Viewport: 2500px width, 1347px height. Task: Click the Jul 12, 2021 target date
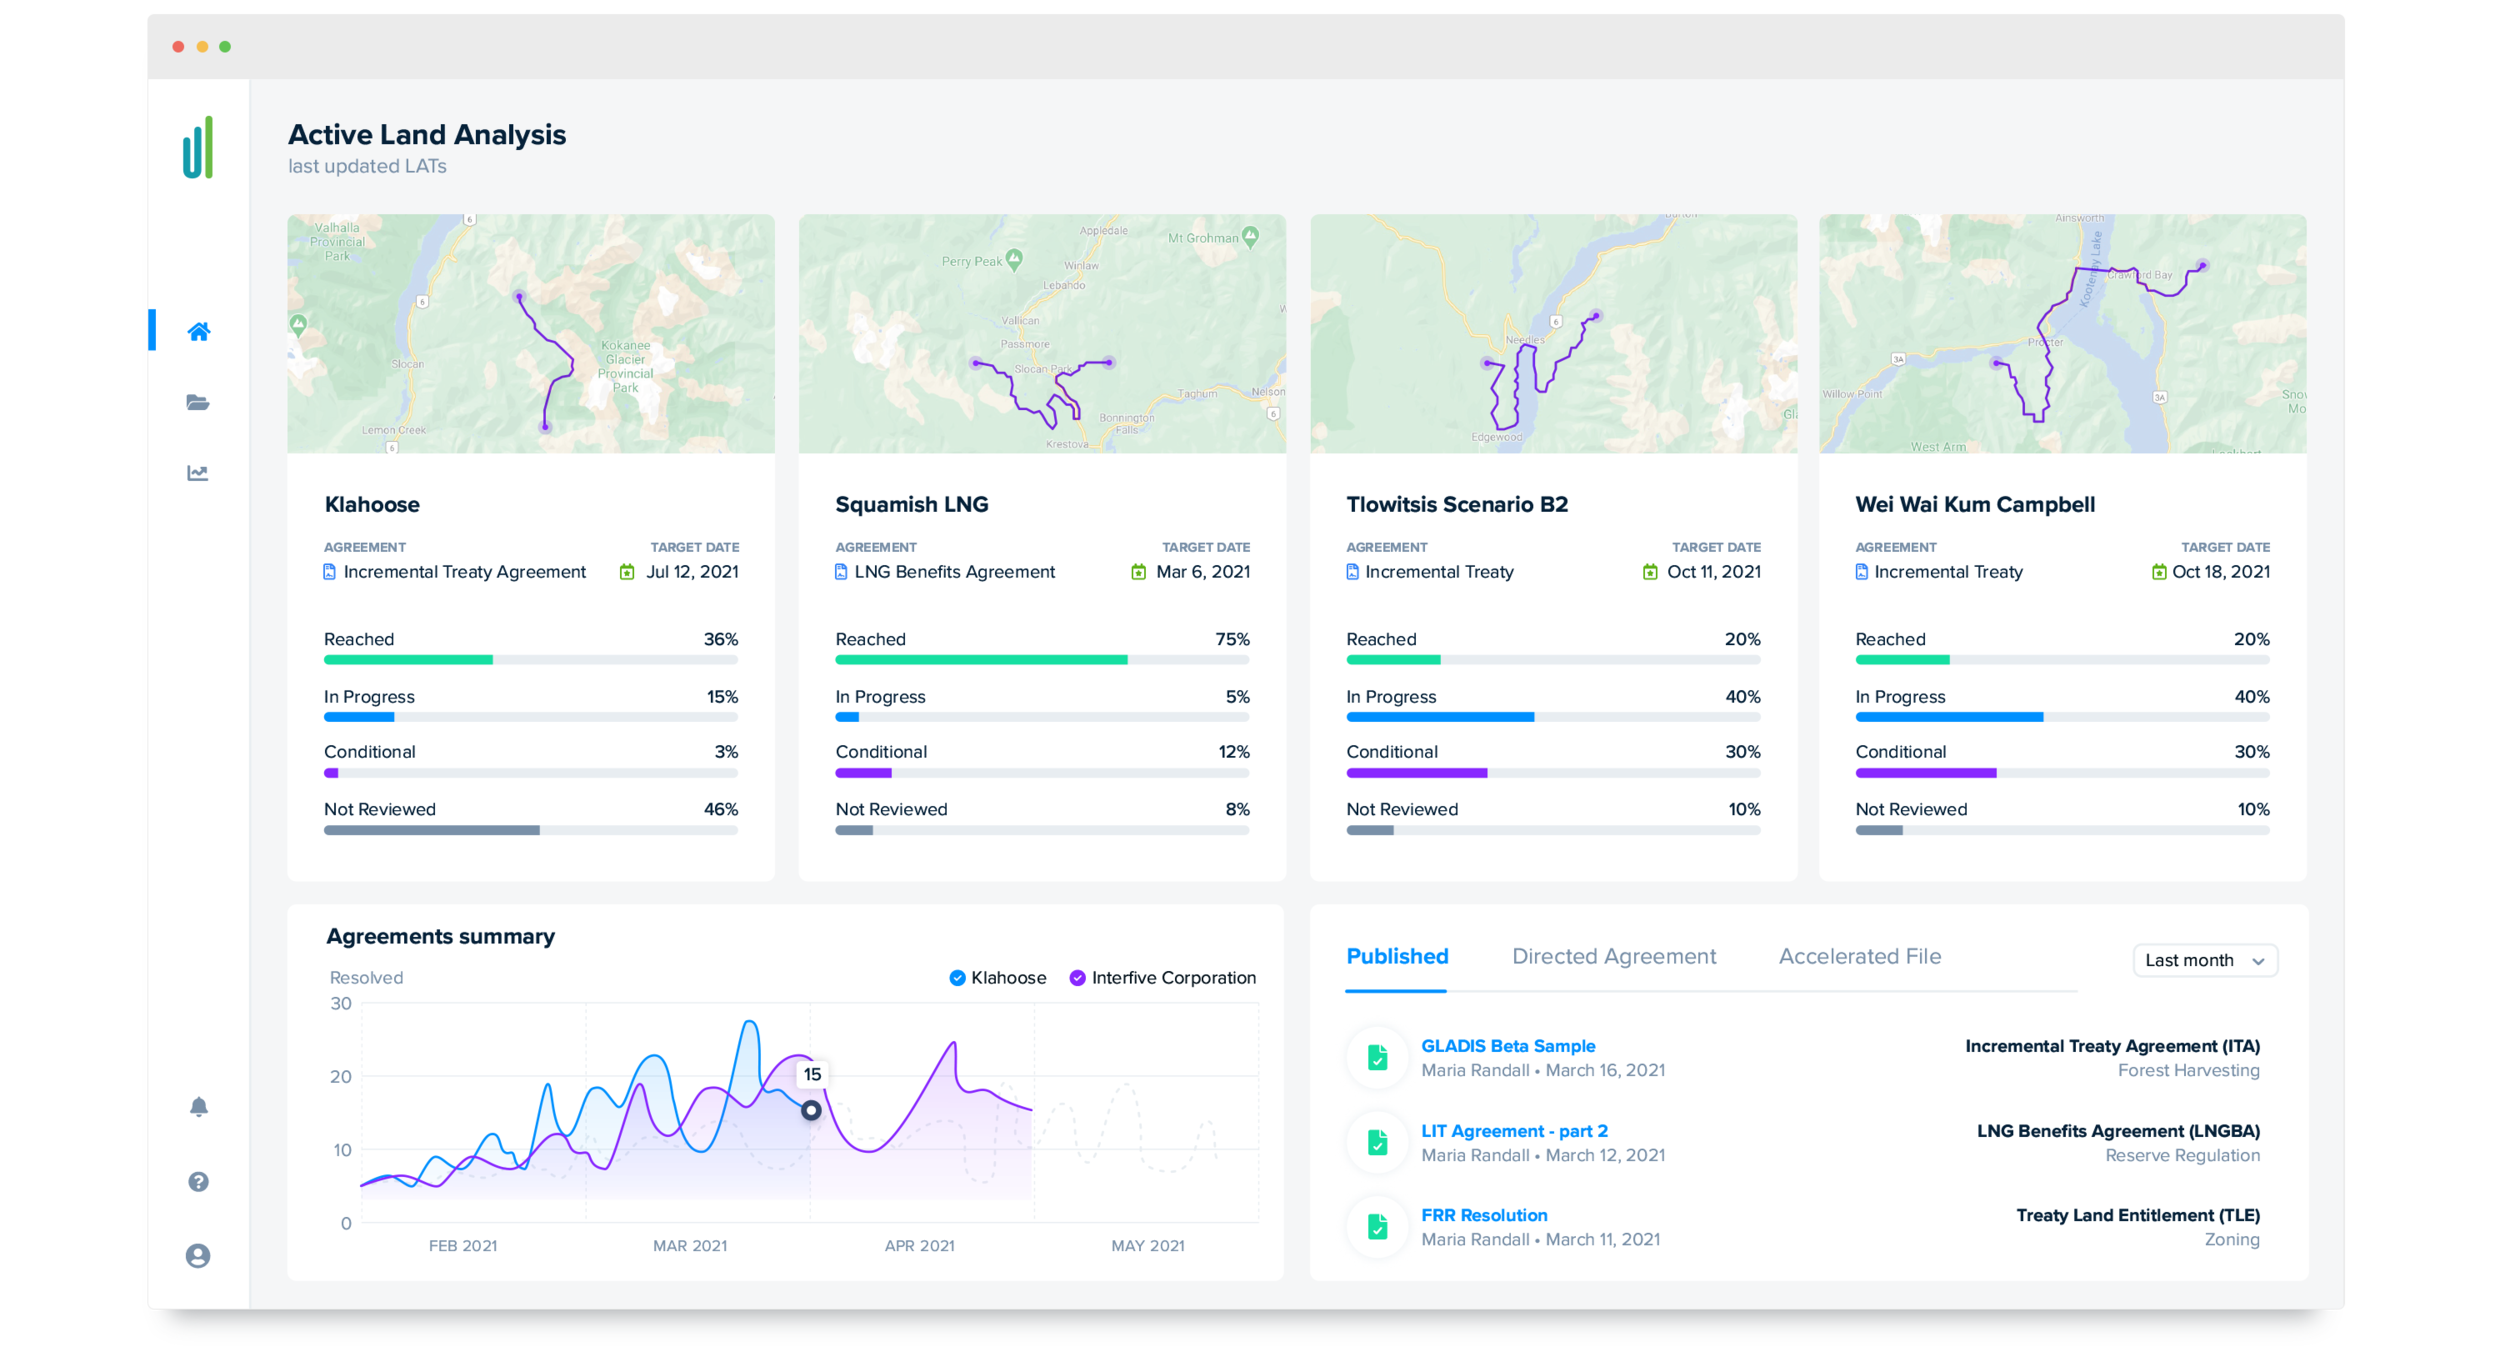point(692,572)
